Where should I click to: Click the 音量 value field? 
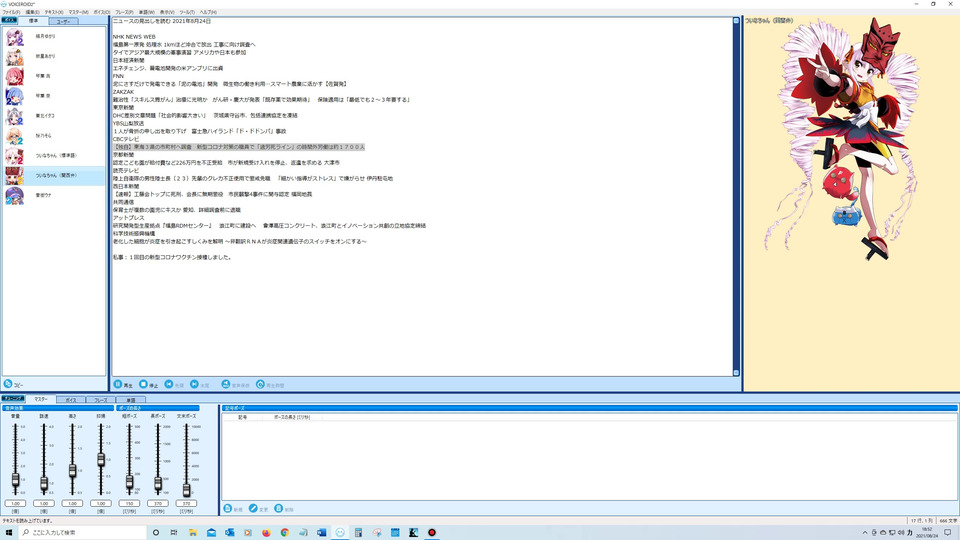pos(15,503)
